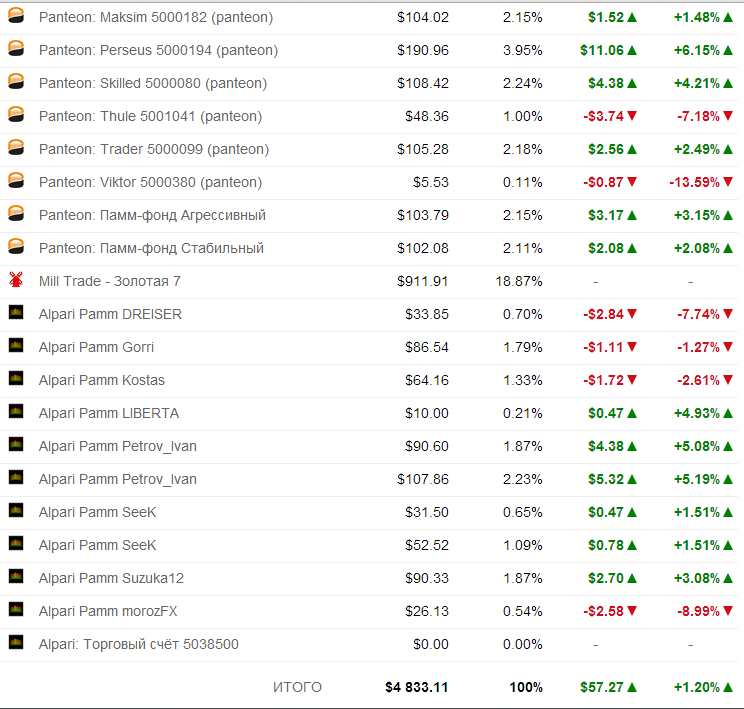Open Mill Trade - Золотая 7
The width and height of the screenshot is (744, 709).
point(110,281)
